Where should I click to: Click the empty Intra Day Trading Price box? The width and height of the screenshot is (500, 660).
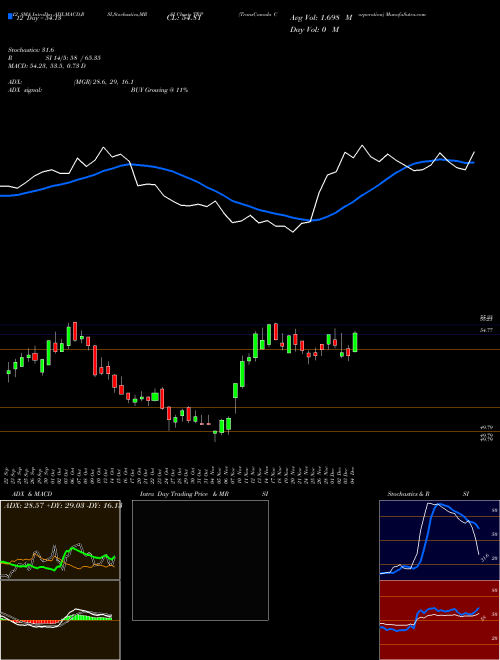(x=200, y=560)
